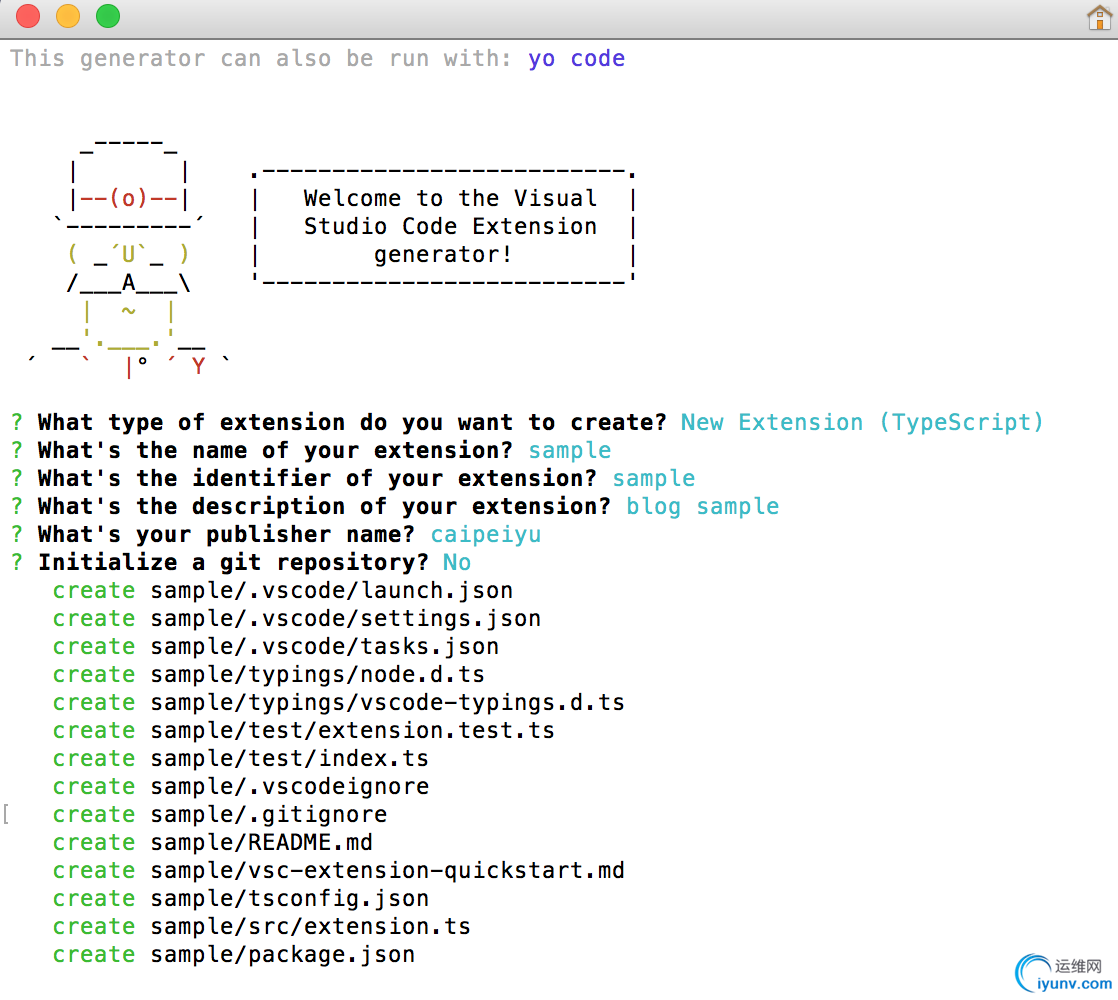Click the "blog sample" description answer
This screenshot has height=1000, width=1118.
tap(702, 507)
